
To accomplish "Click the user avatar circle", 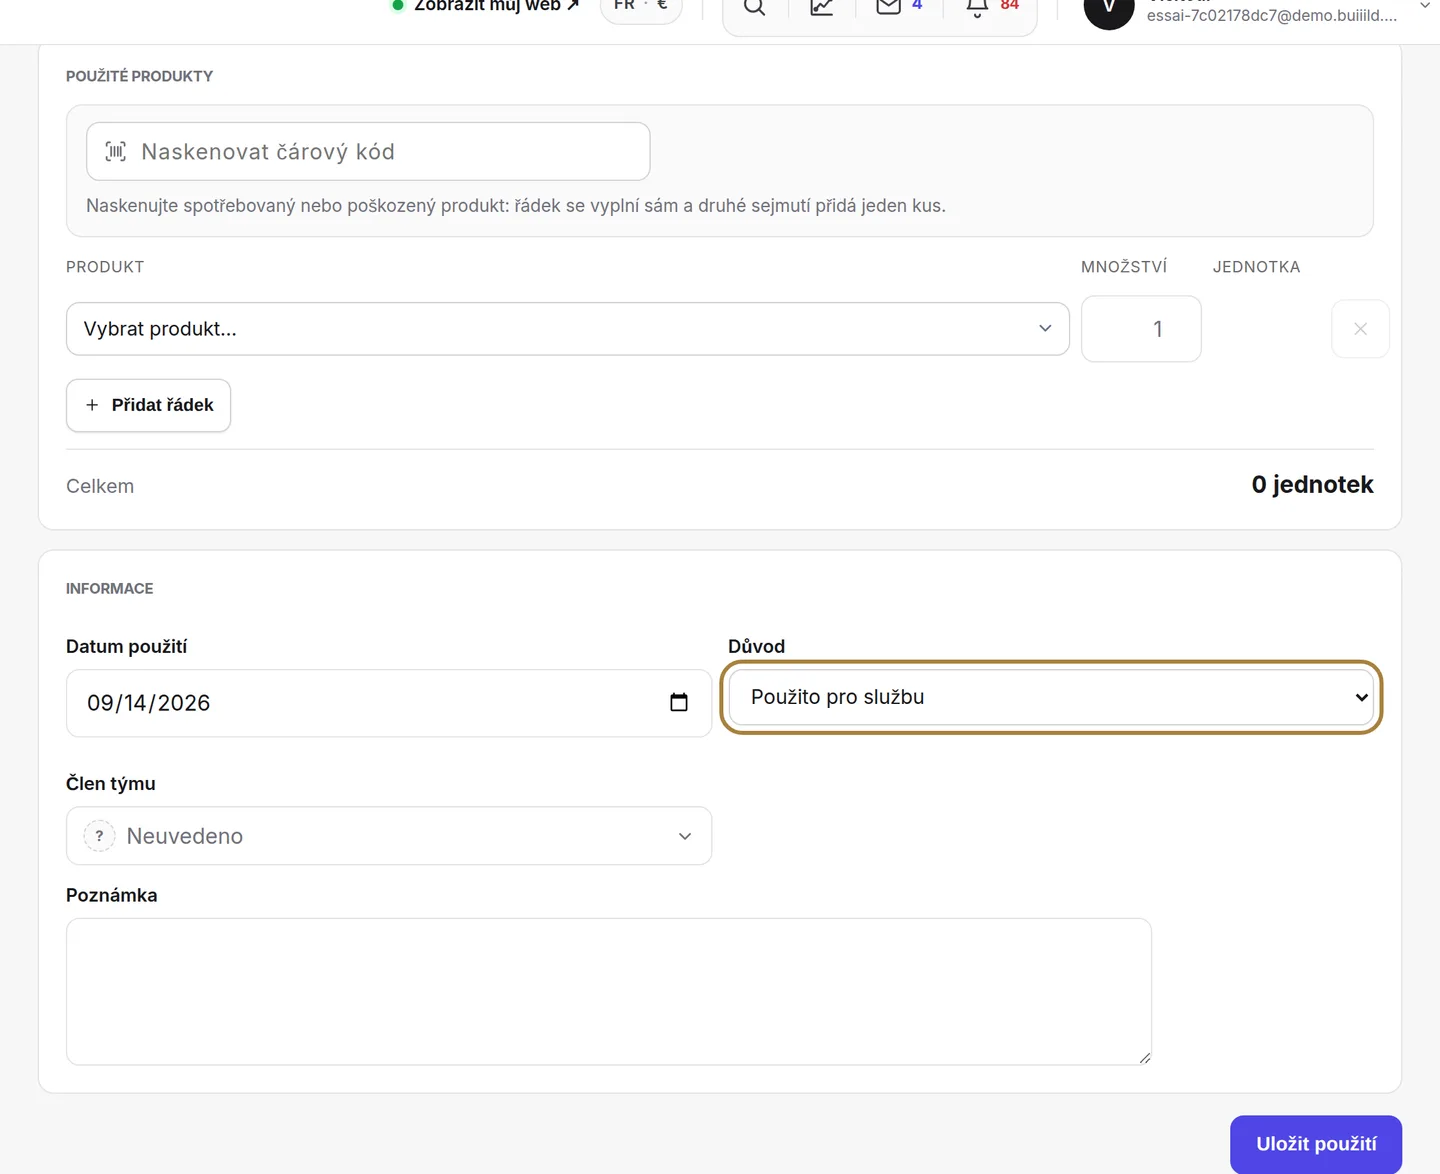I will click(x=1109, y=8).
